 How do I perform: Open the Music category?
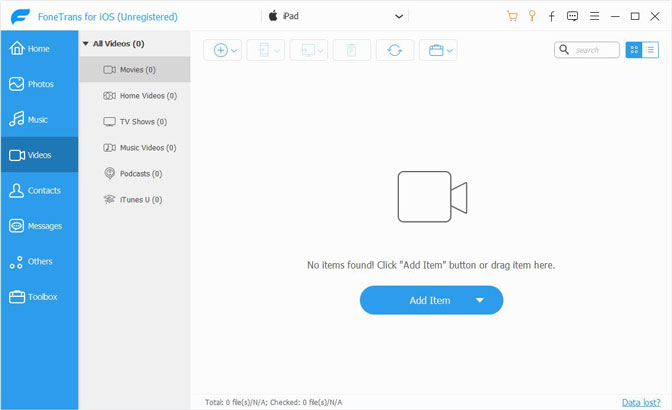39,120
